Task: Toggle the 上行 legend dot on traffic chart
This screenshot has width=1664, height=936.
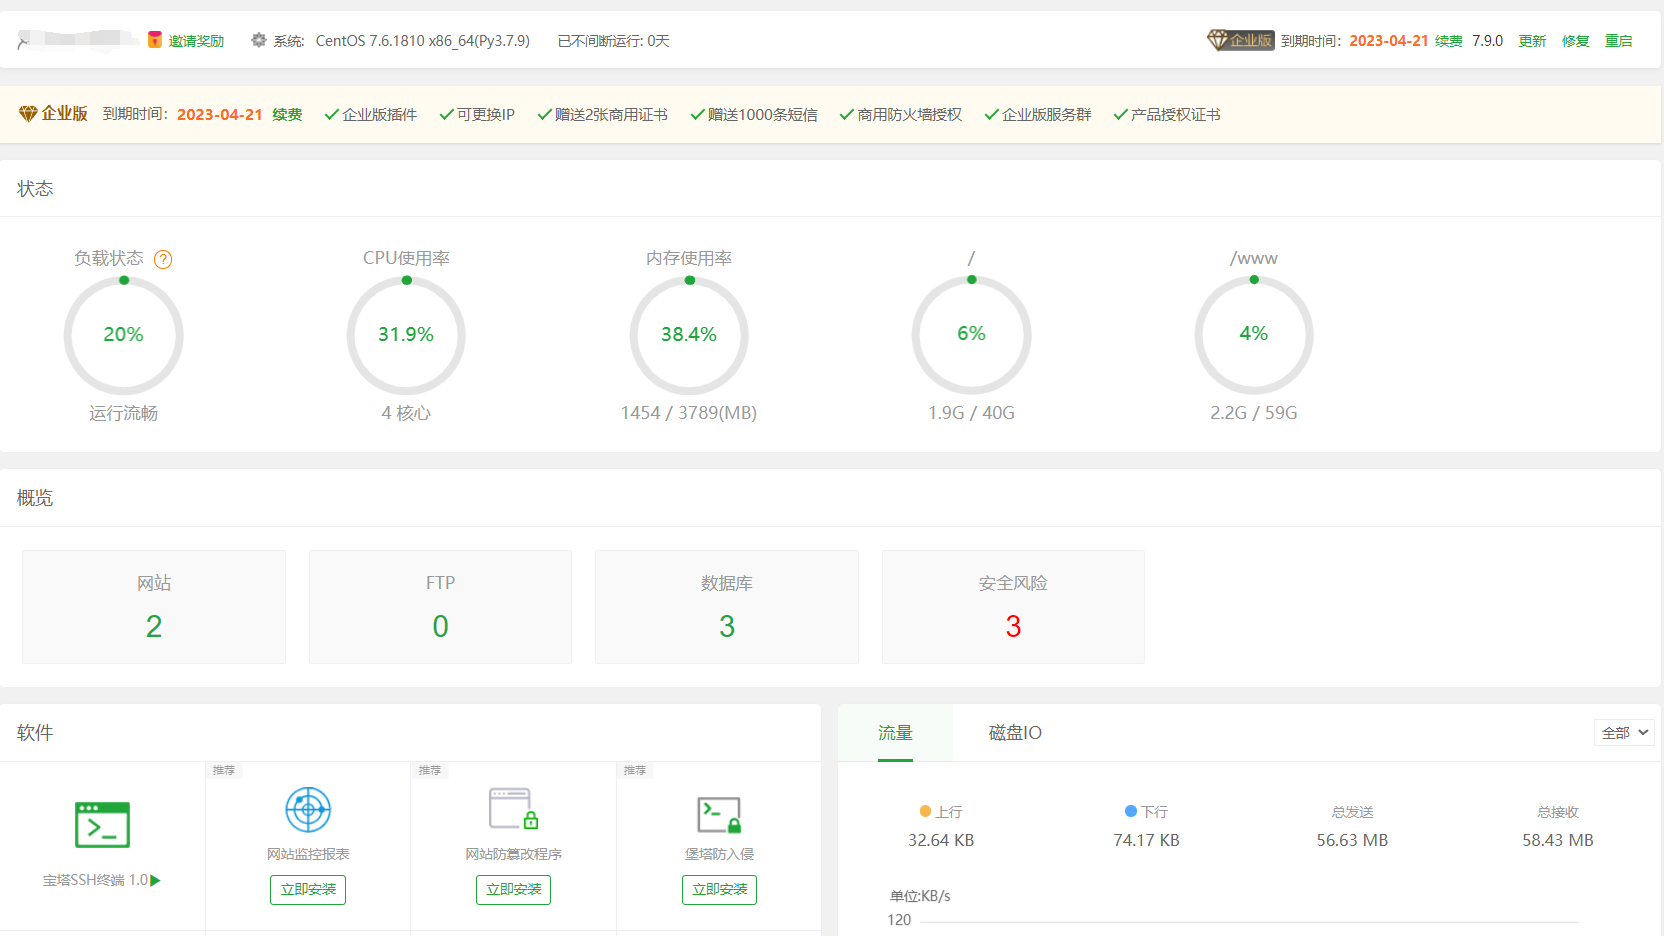Action: click(x=926, y=811)
